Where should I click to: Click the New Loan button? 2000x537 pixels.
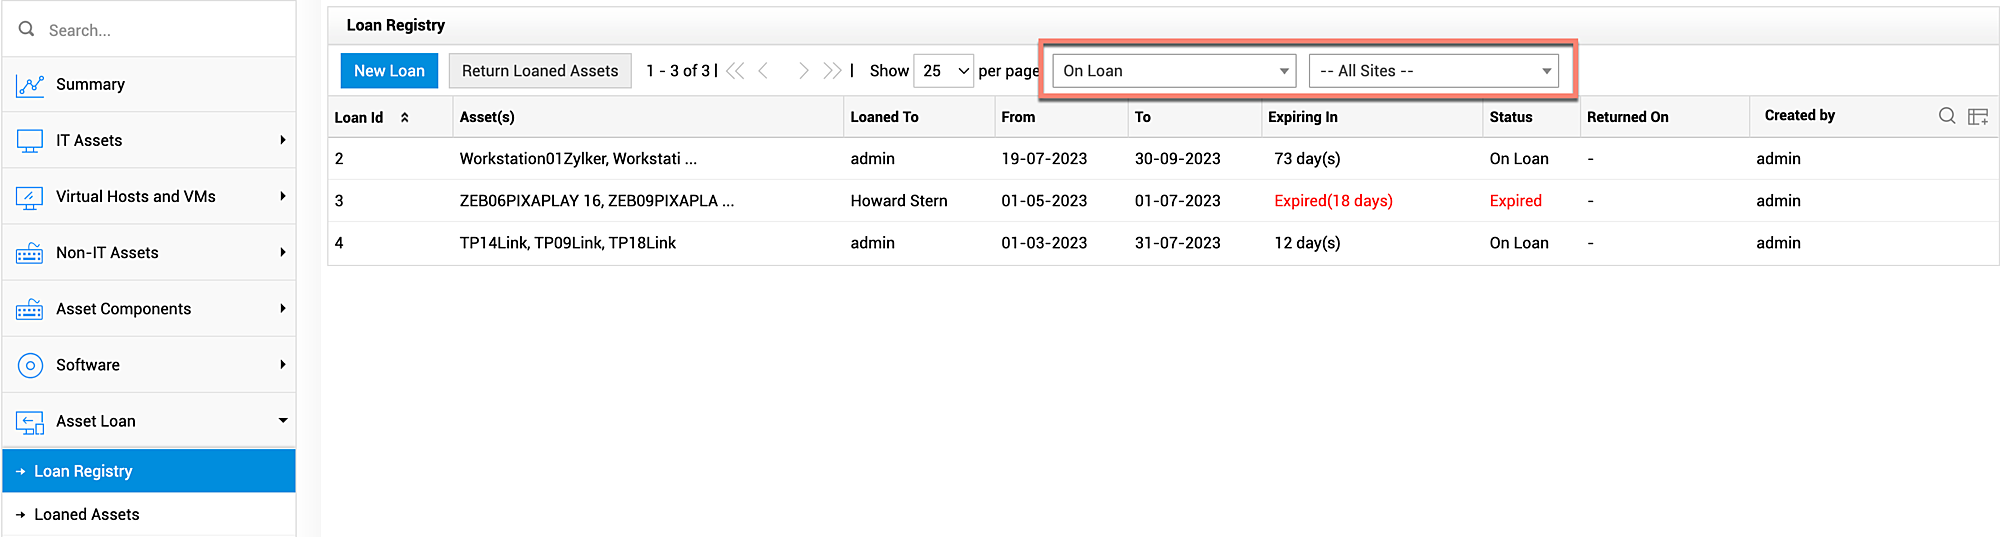click(x=389, y=71)
